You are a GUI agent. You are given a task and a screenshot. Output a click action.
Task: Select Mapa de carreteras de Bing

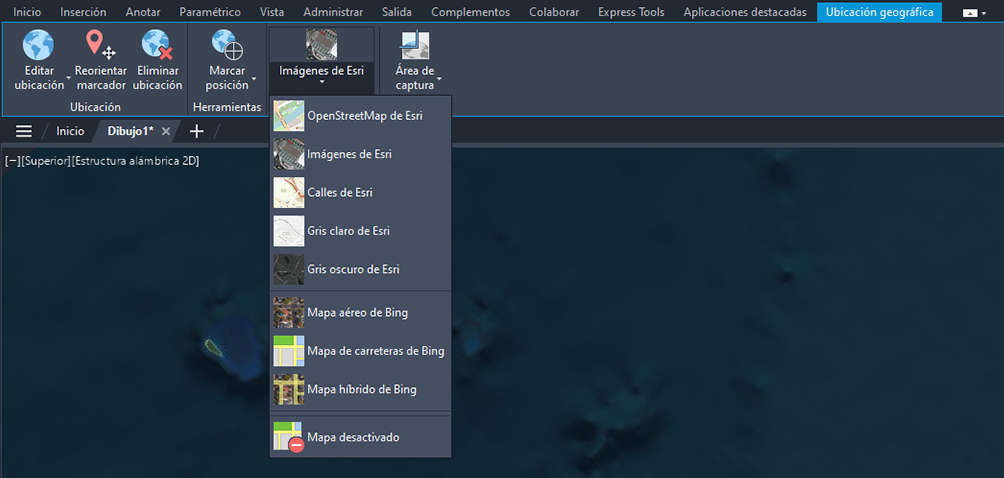[361, 351]
